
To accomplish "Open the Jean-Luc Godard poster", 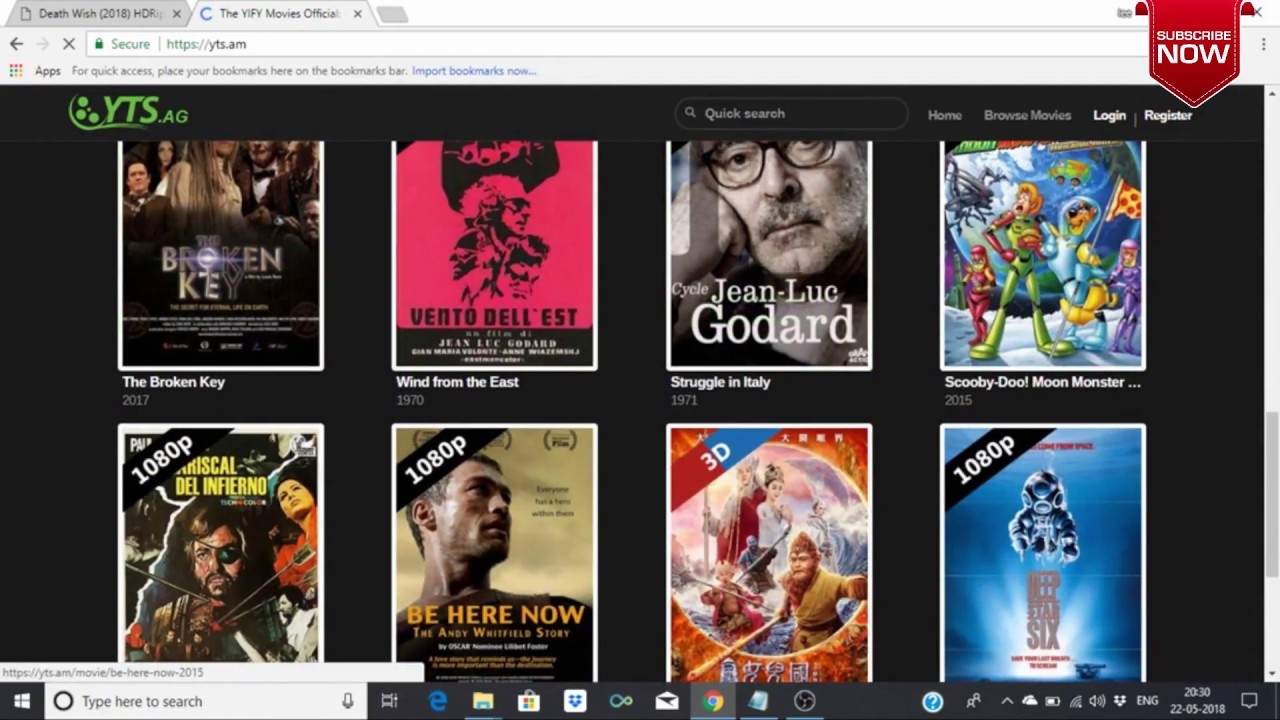I will click(x=769, y=255).
